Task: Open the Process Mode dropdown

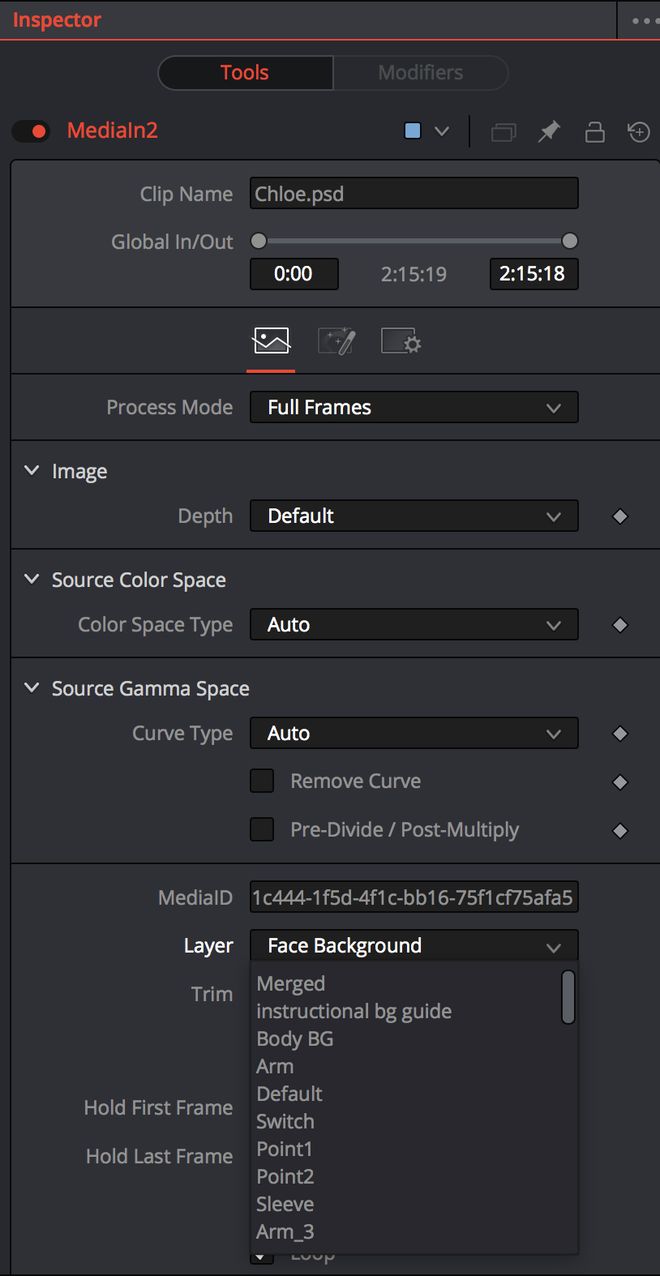Action: [x=413, y=407]
